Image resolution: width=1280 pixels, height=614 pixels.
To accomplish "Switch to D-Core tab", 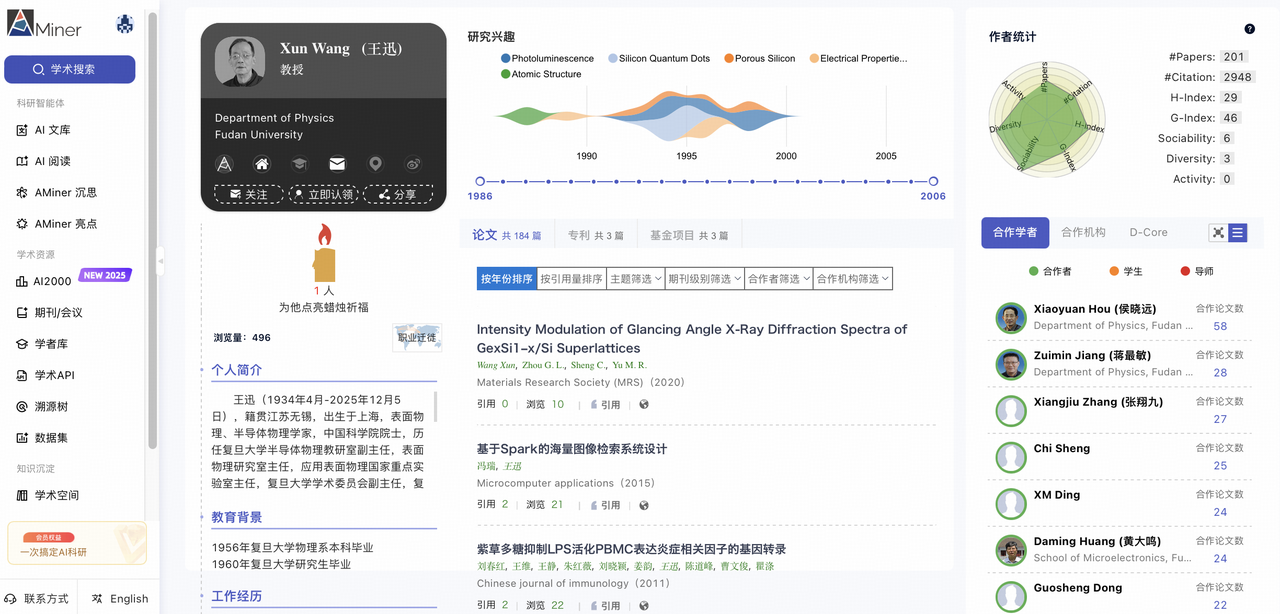I will click(x=1148, y=232).
